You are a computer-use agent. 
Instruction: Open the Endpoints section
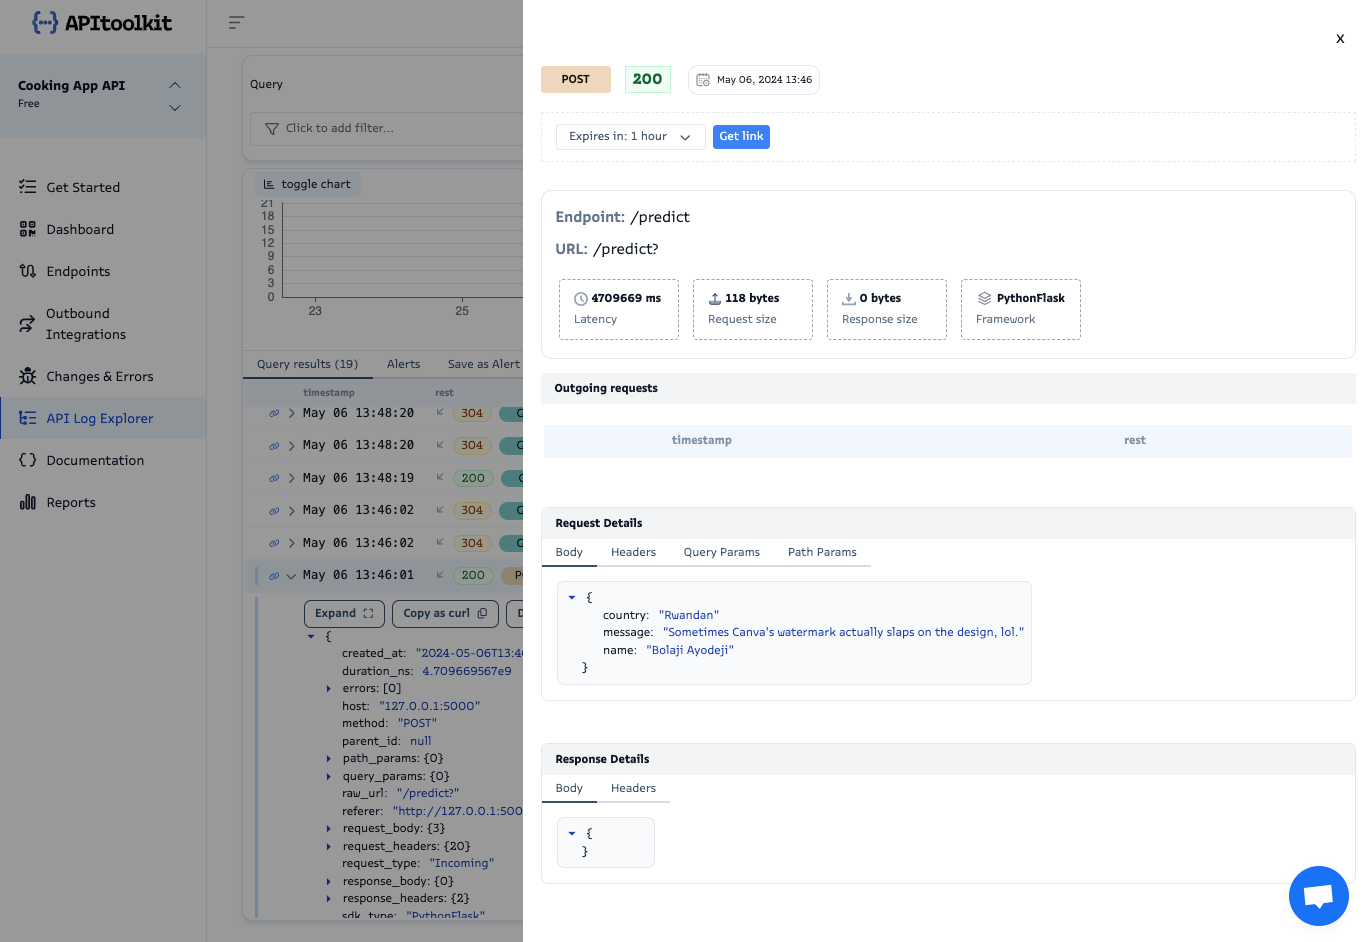[79, 271]
